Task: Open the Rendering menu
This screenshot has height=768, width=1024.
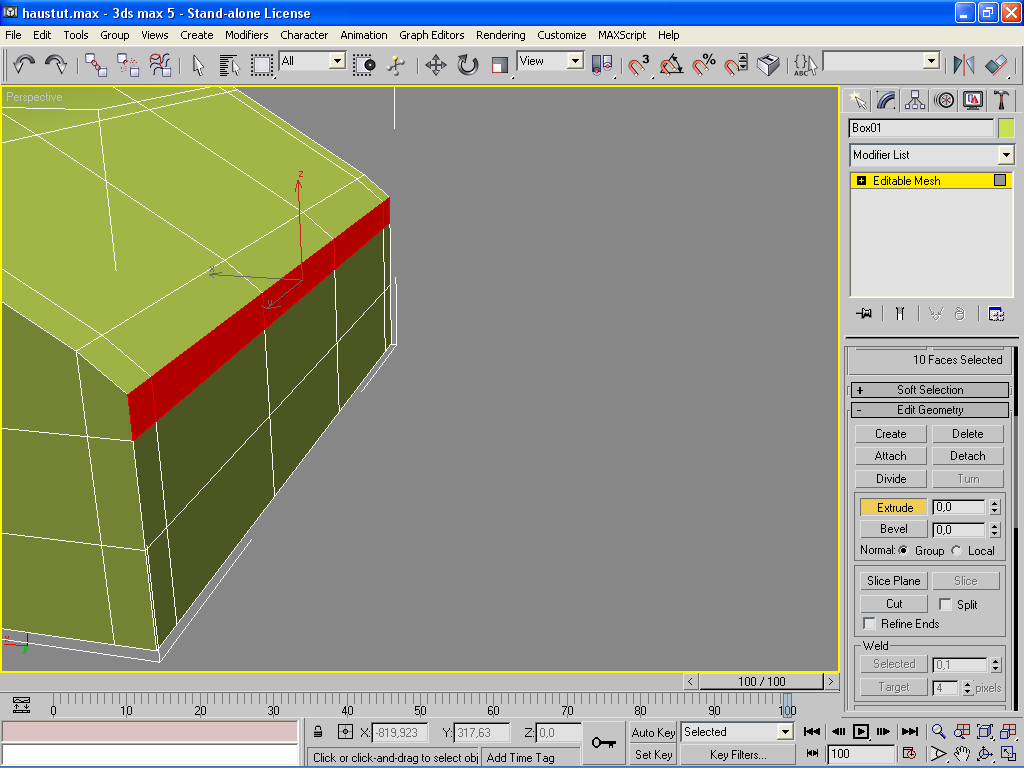Action: (x=500, y=35)
